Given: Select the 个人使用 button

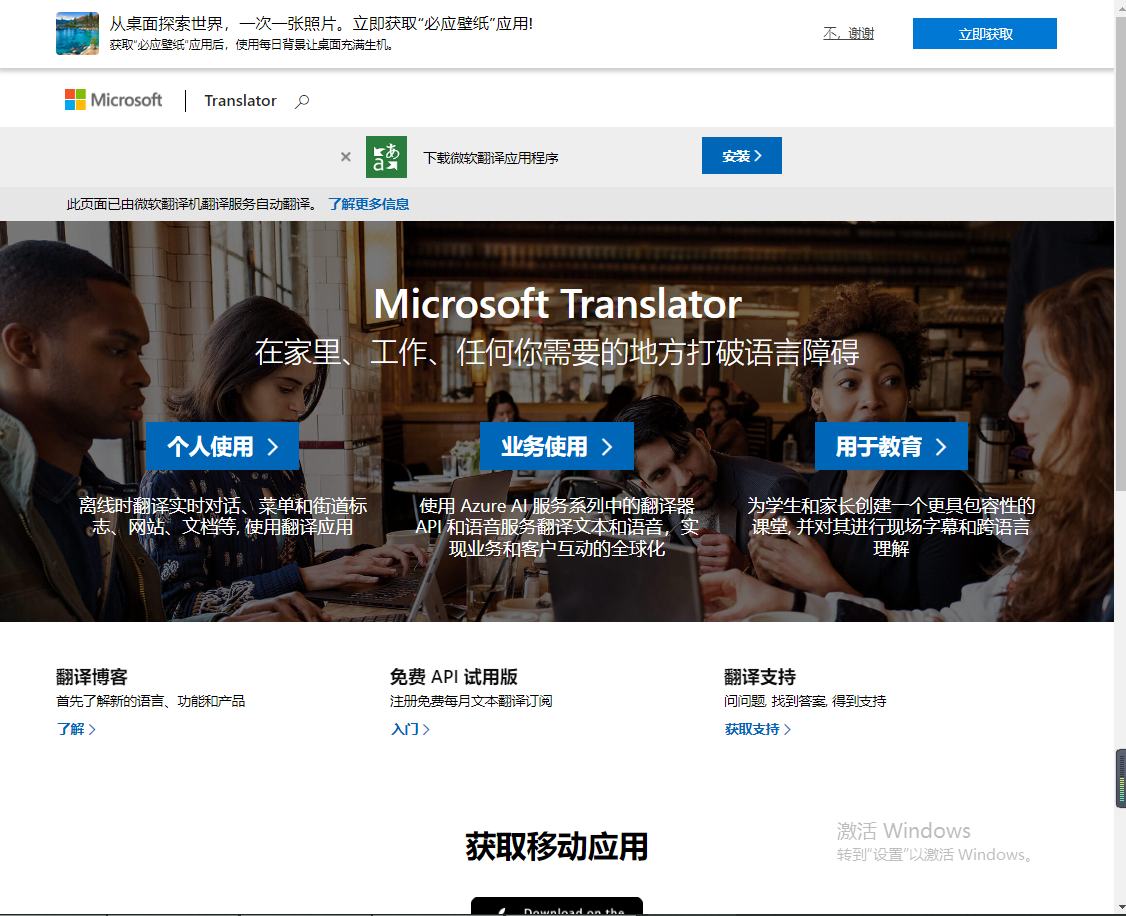Looking at the screenshot, I should 223,447.
